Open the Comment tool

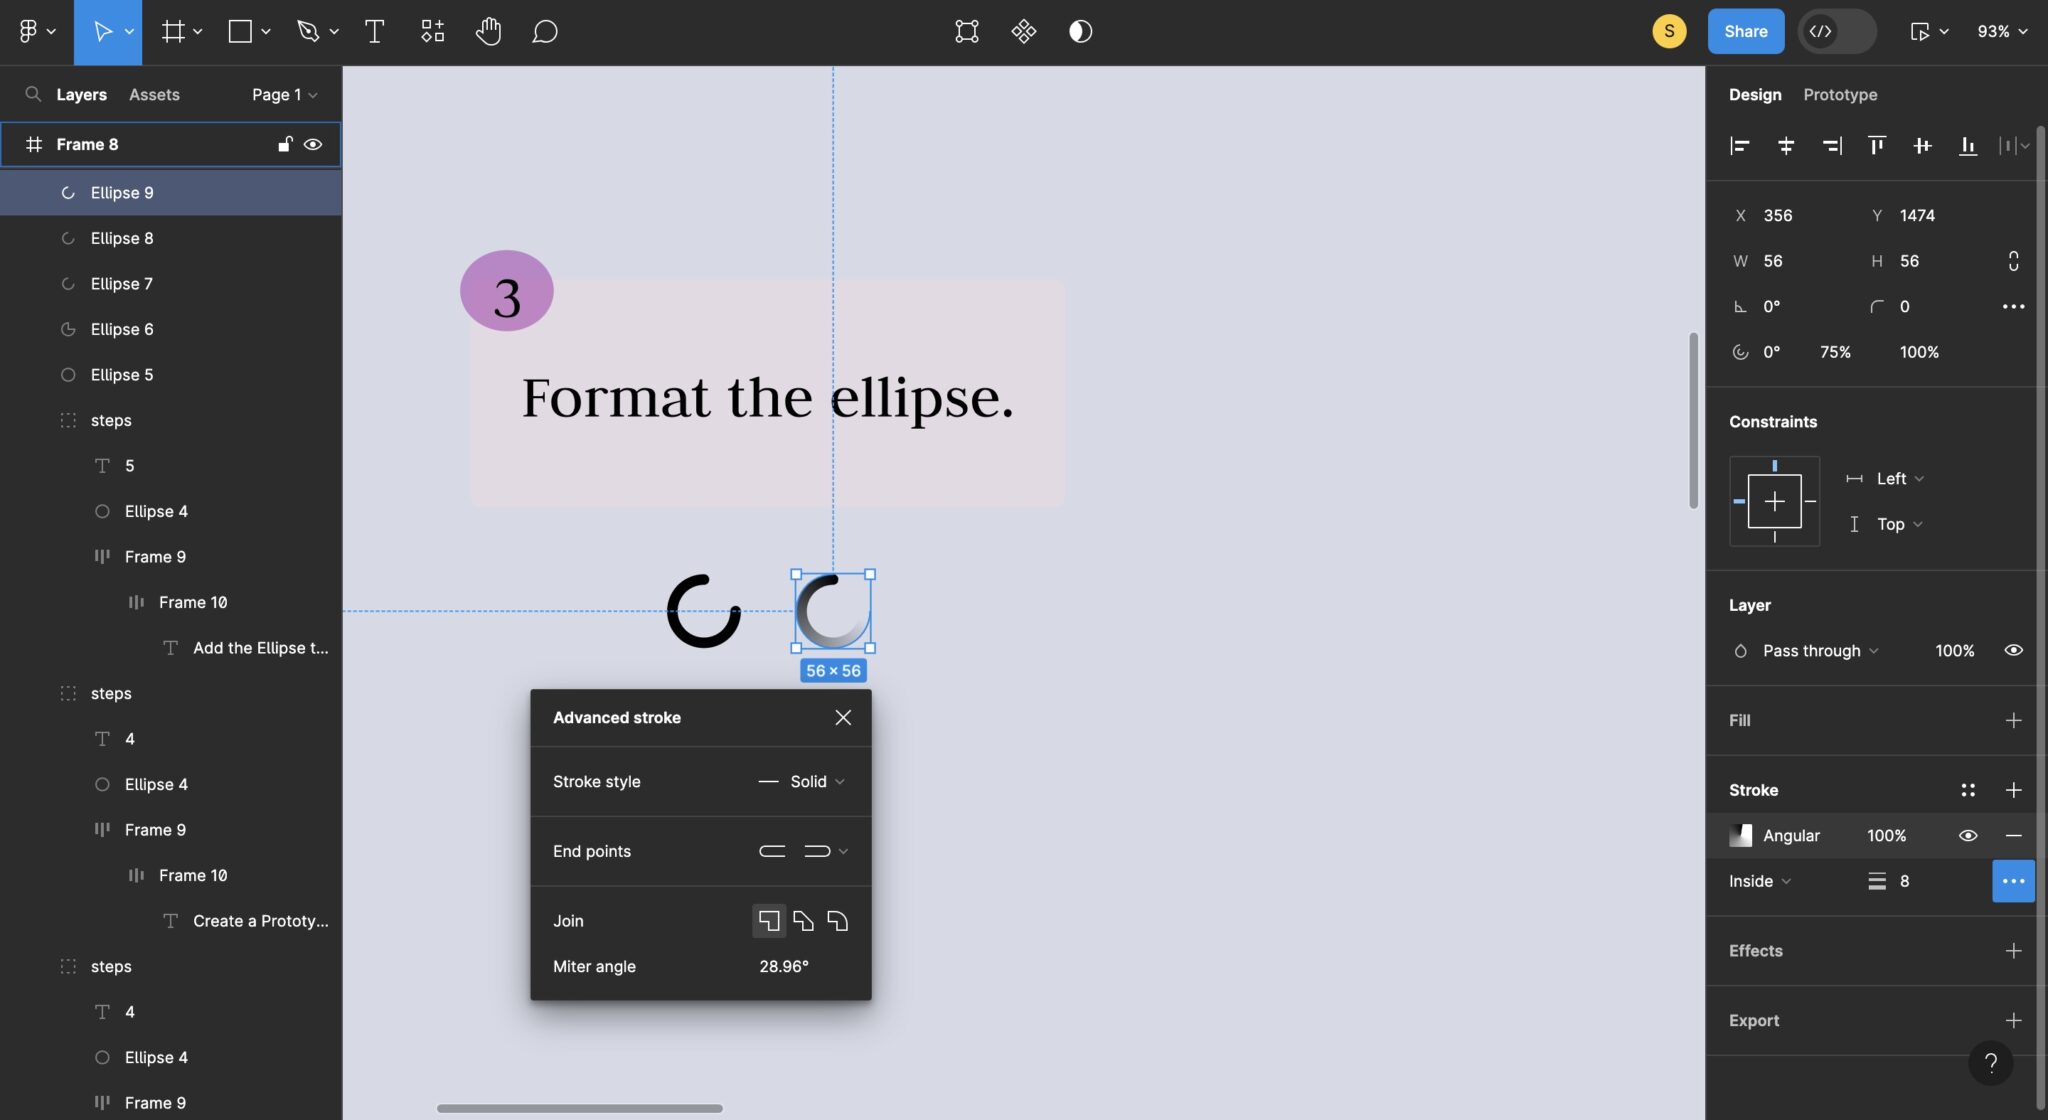[x=545, y=31]
